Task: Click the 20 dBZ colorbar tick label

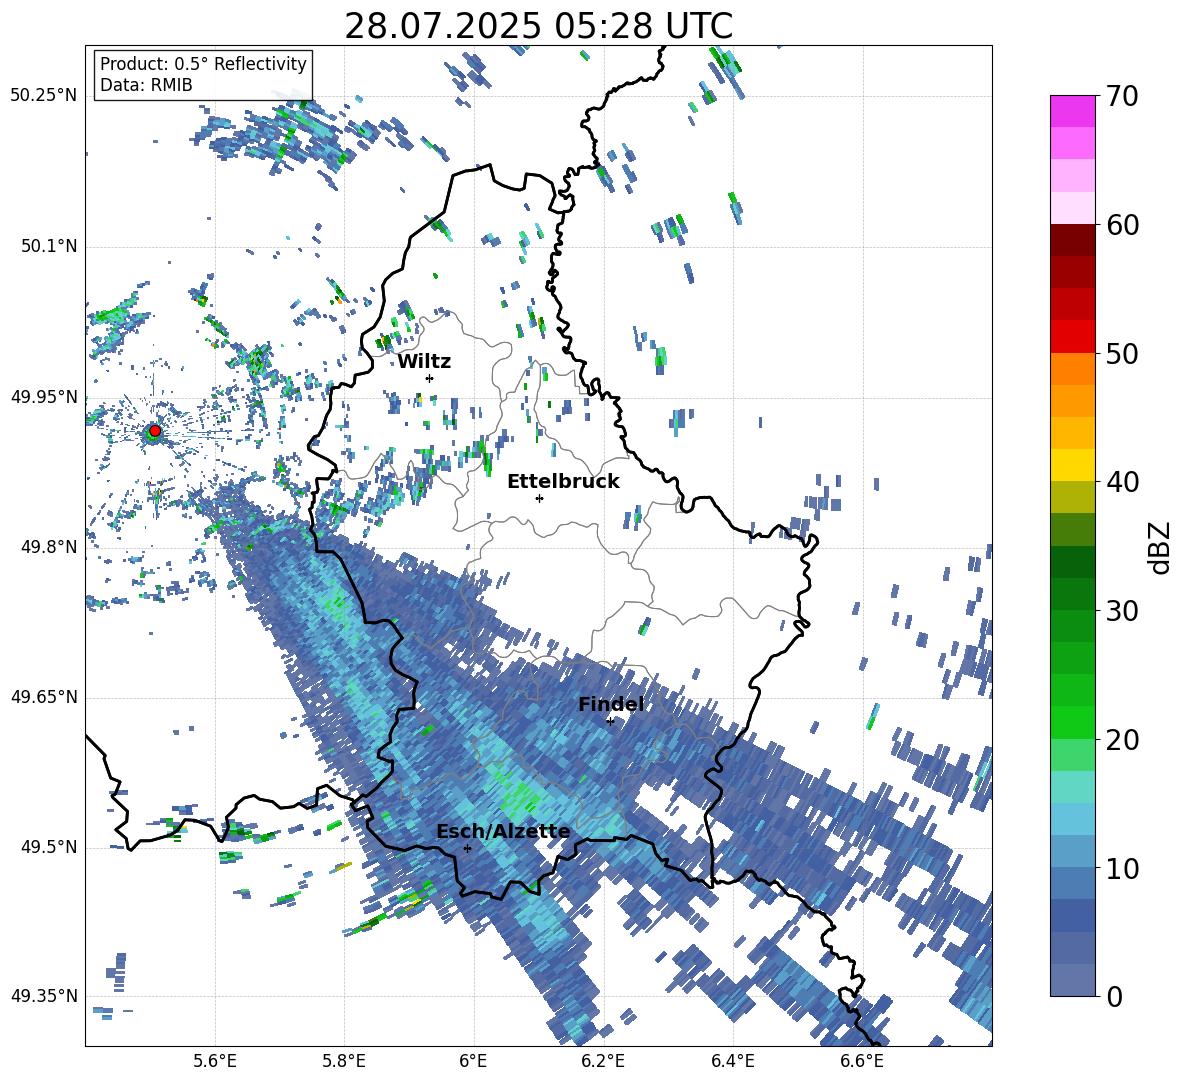Action: pyautogui.click(x=1122, y=740)
